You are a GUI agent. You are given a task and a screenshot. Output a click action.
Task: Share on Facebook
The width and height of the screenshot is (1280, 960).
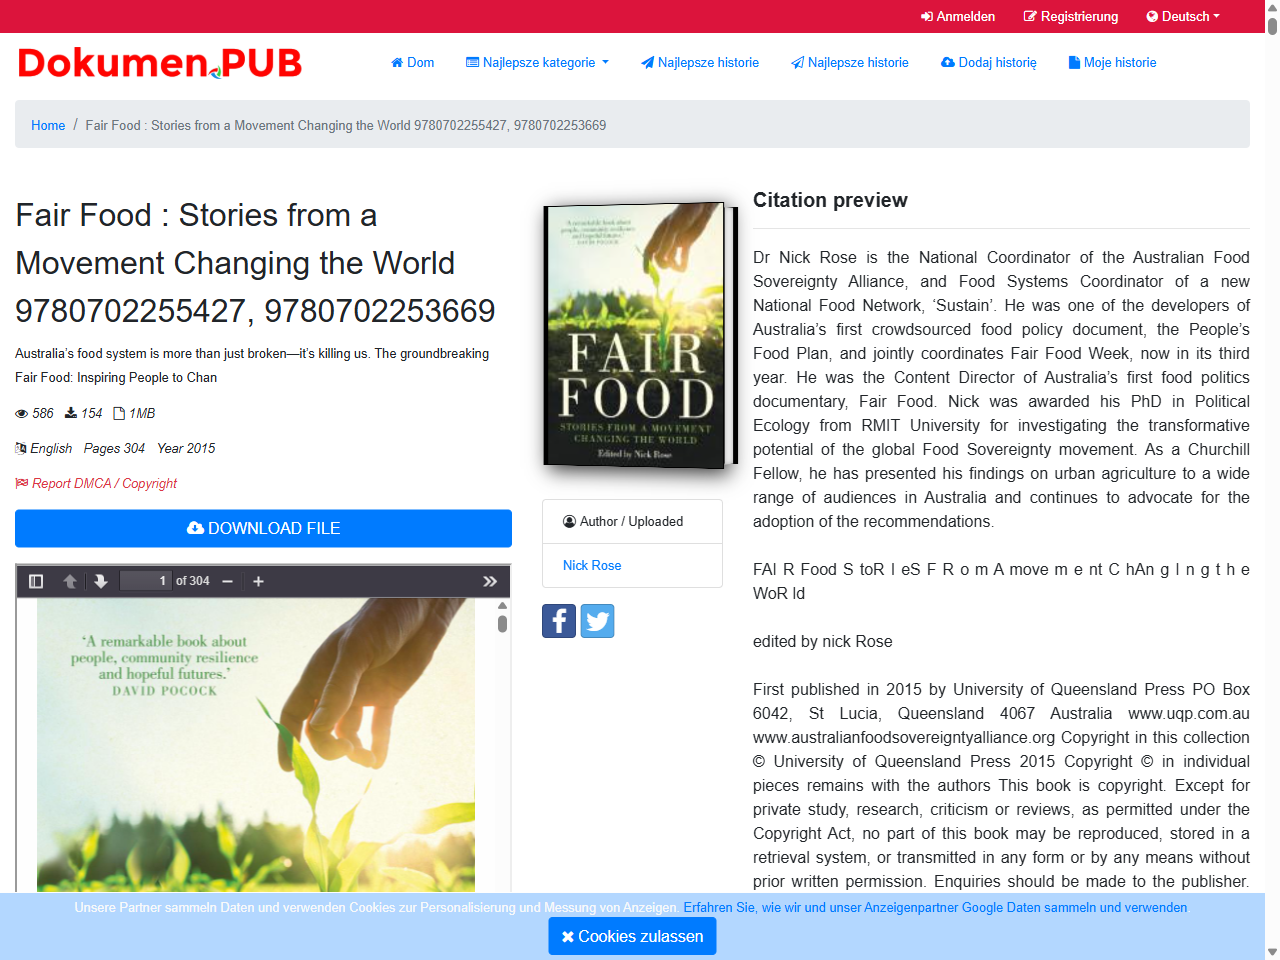559,621
